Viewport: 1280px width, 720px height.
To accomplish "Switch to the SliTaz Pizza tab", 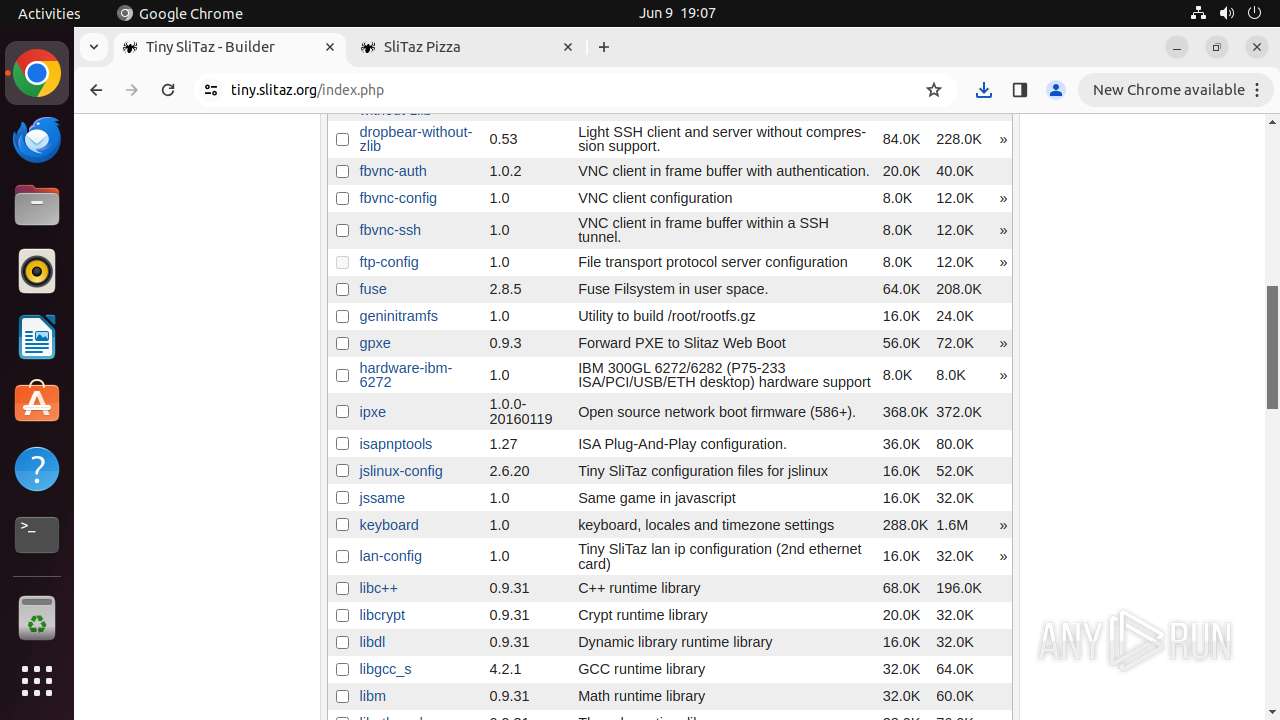I will pos(466,47).
